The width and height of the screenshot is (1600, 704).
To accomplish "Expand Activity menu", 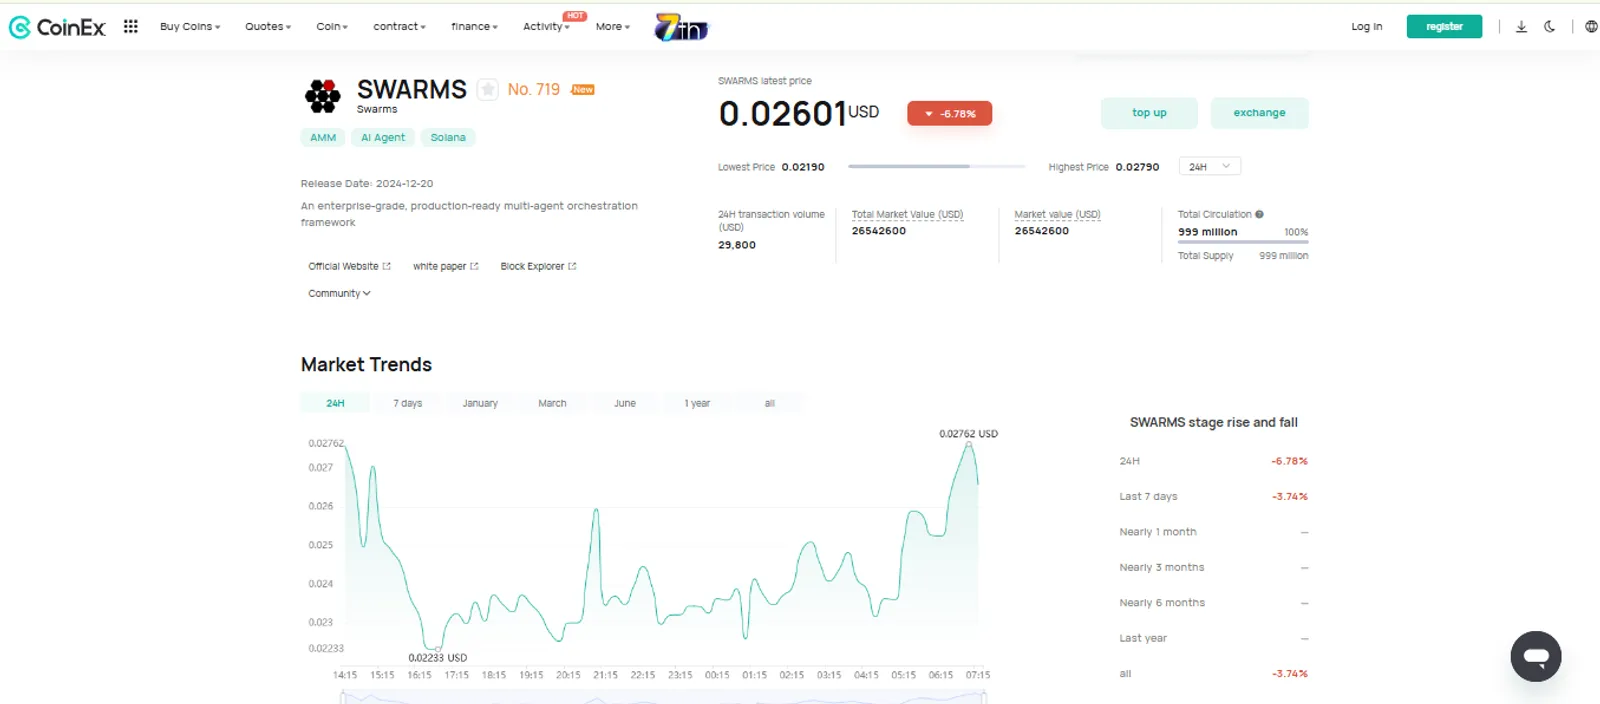I will [x=546, y=27].
